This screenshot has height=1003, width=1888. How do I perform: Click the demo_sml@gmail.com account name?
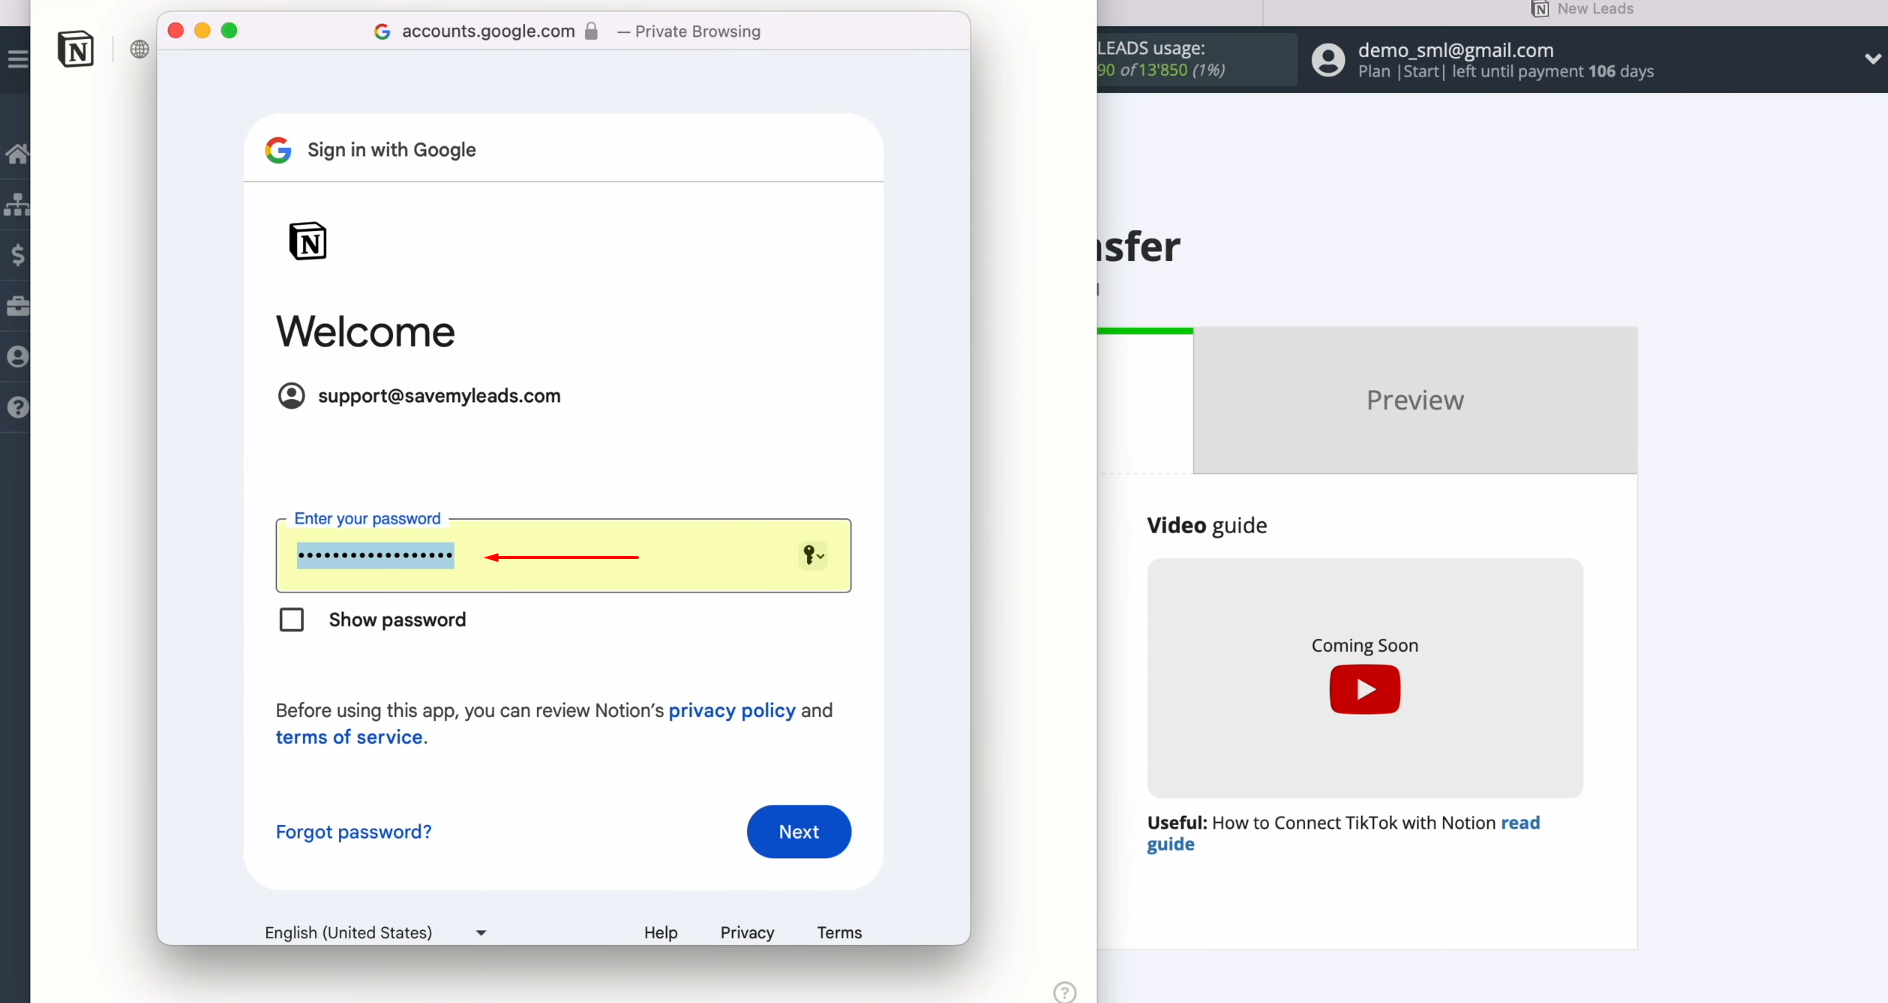tap(1455, 50)
